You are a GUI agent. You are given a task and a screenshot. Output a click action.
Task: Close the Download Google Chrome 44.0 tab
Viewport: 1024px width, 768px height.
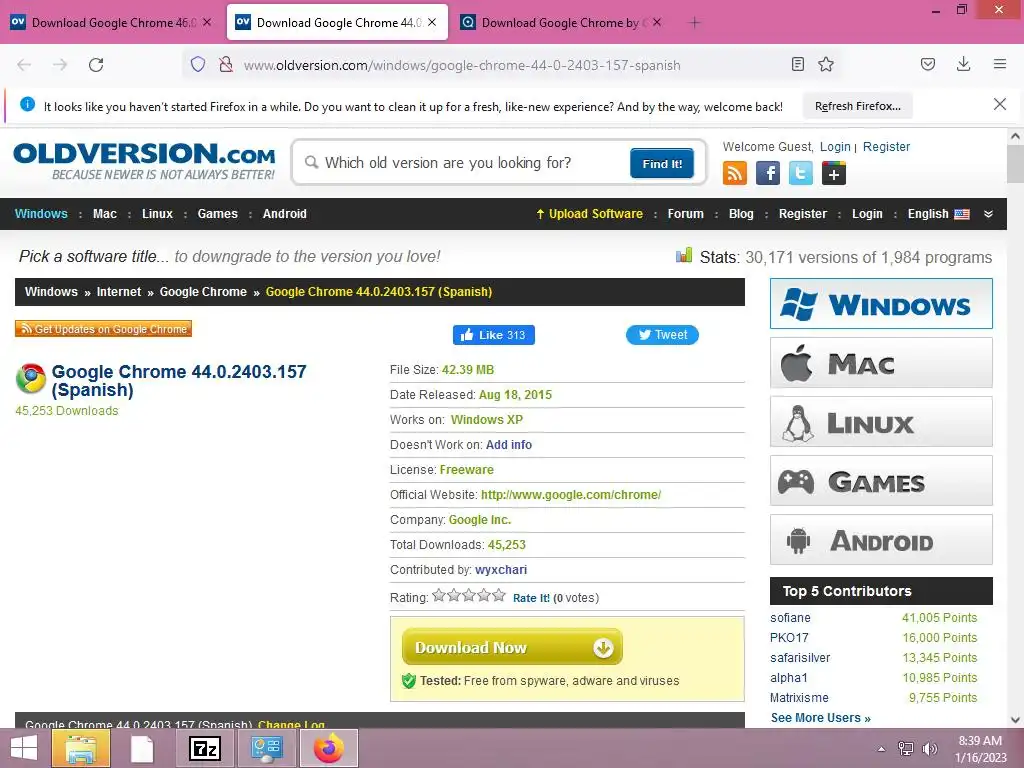click(432, 23)
